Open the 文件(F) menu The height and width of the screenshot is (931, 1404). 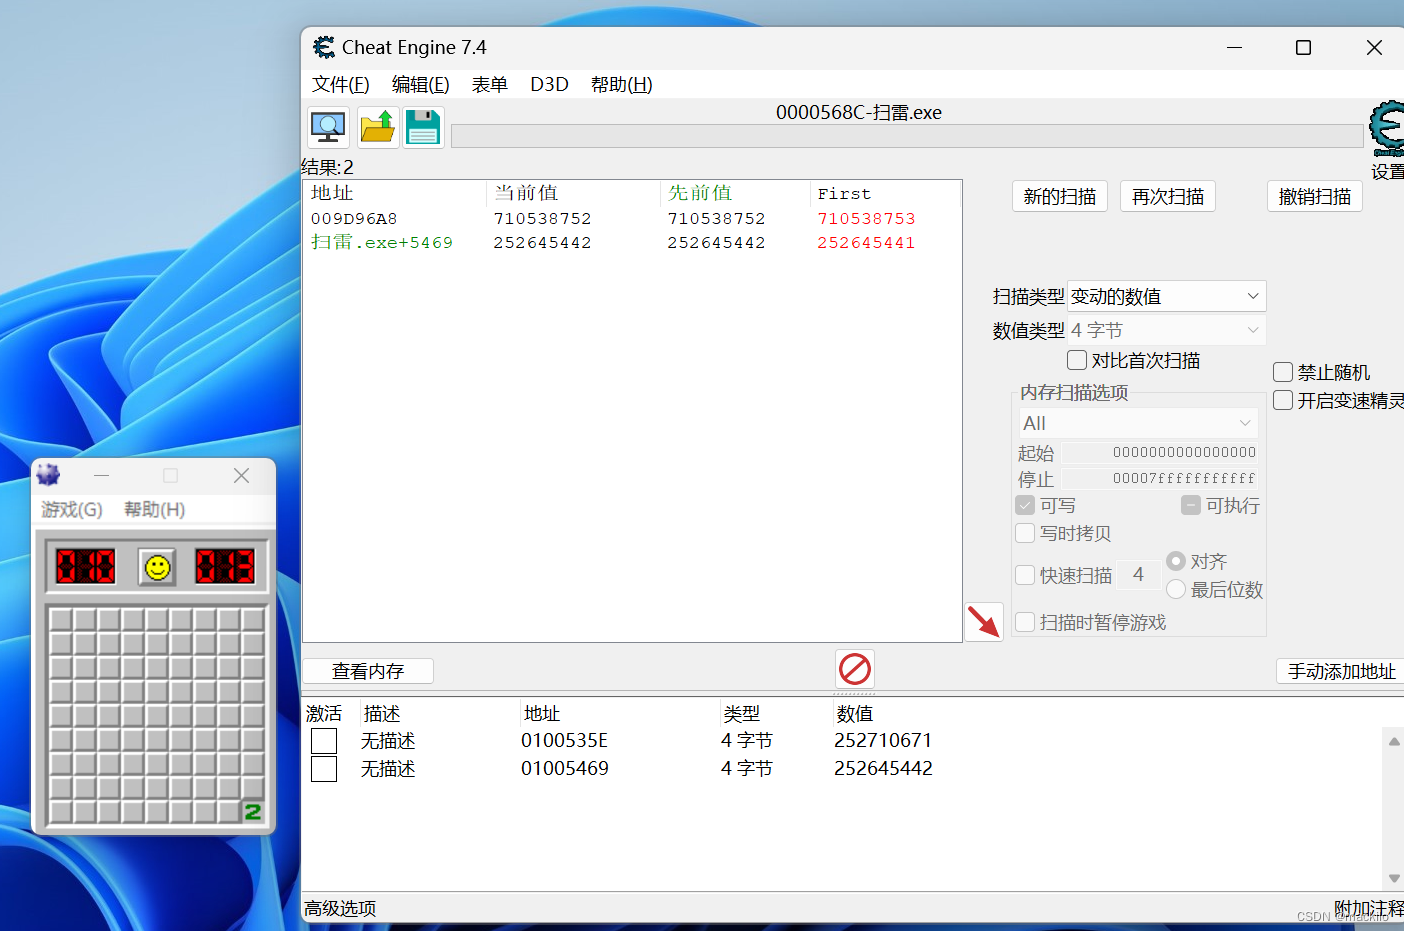point(340,84)
